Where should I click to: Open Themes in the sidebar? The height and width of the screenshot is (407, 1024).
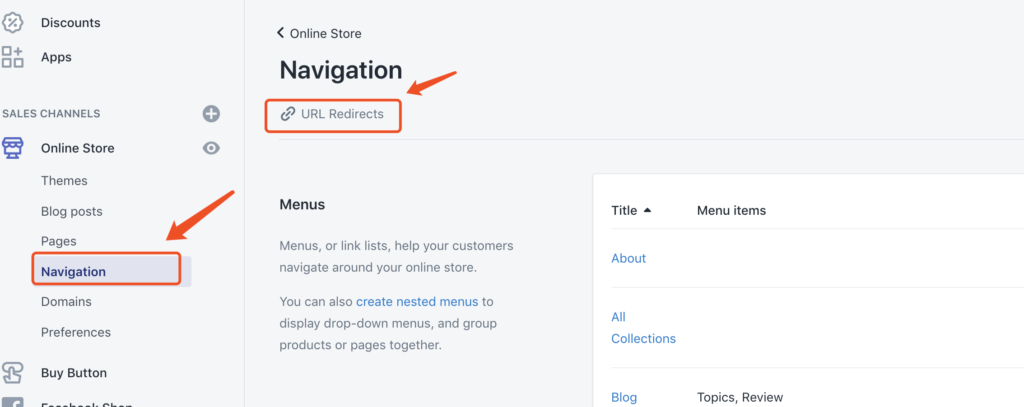point(64,181)
